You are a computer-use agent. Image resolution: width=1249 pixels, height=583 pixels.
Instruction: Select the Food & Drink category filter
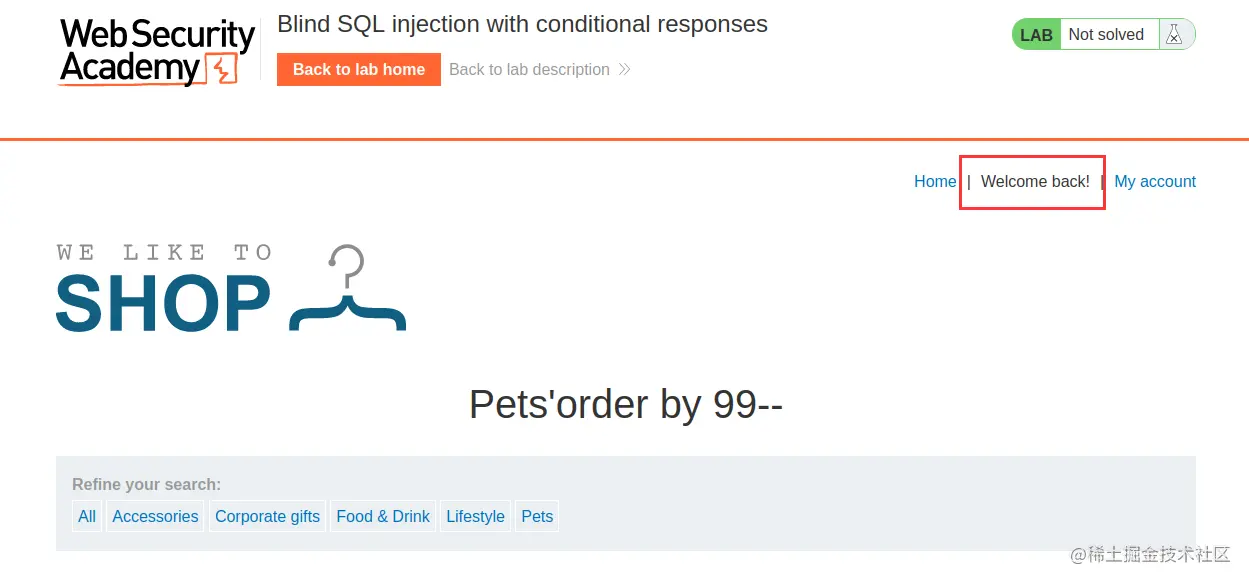point(383,516)
